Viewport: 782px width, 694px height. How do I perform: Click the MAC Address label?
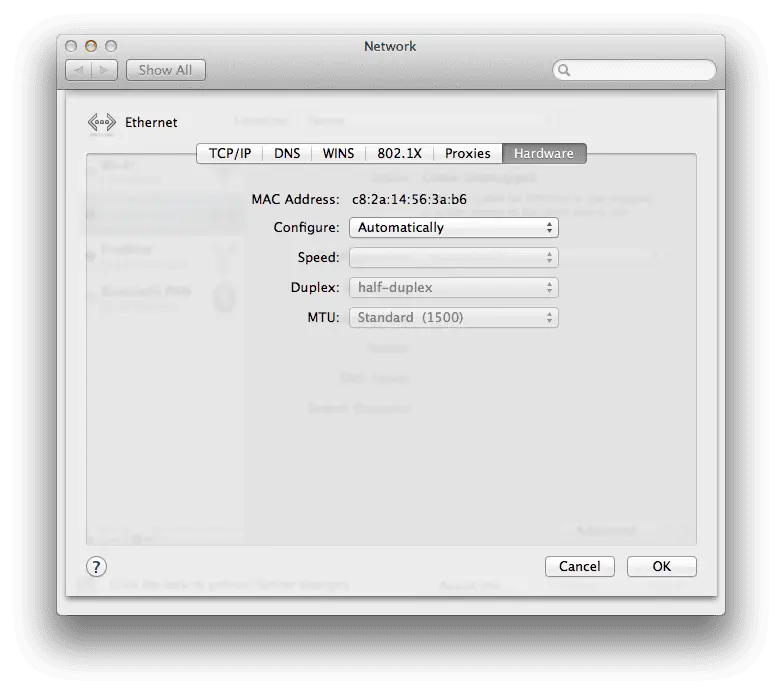pyautogui.click(x=295, y=199)
